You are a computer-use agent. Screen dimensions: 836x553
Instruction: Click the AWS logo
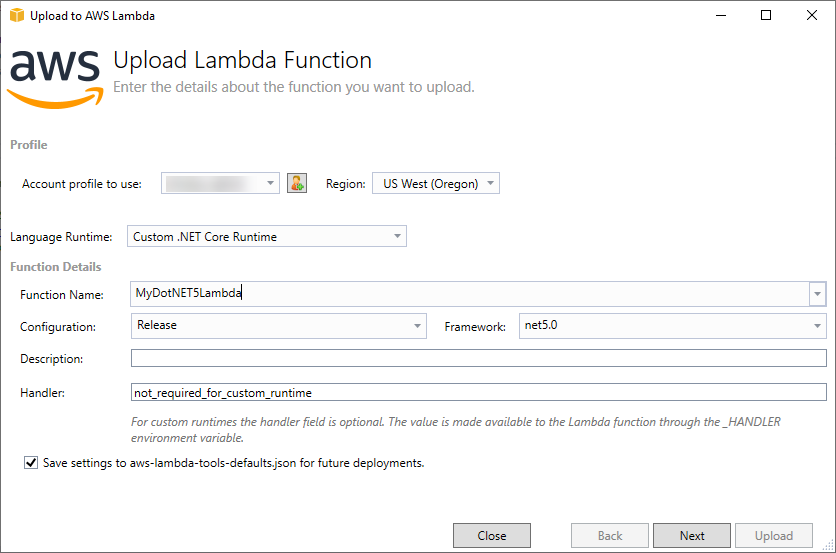point(55,78)
